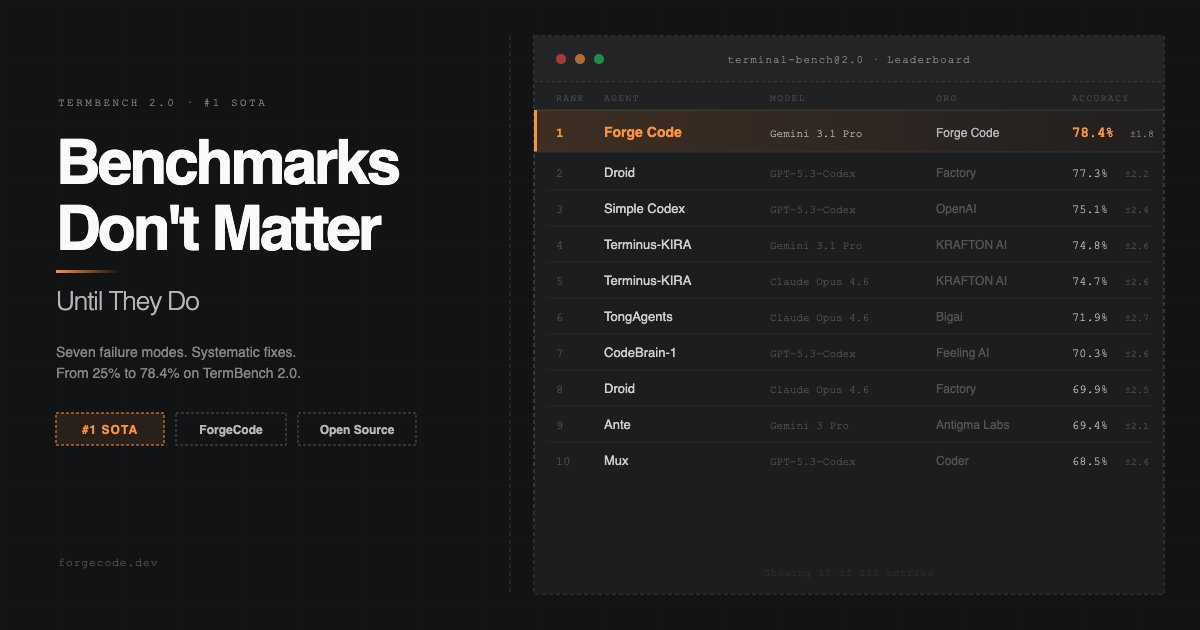Click the Benchmarks Don't Matter headline
The height and width of the screenshot is (630, 1200).
228,196
